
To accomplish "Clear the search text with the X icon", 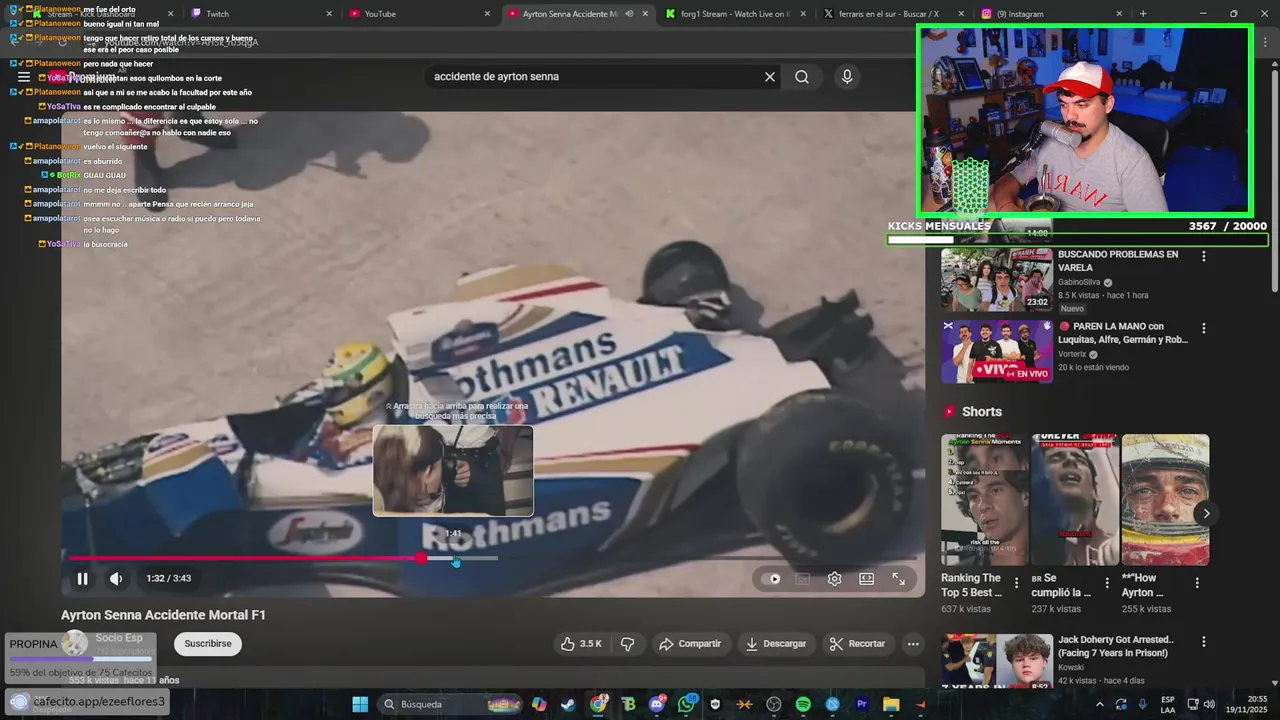I will (x=770, y=77).
